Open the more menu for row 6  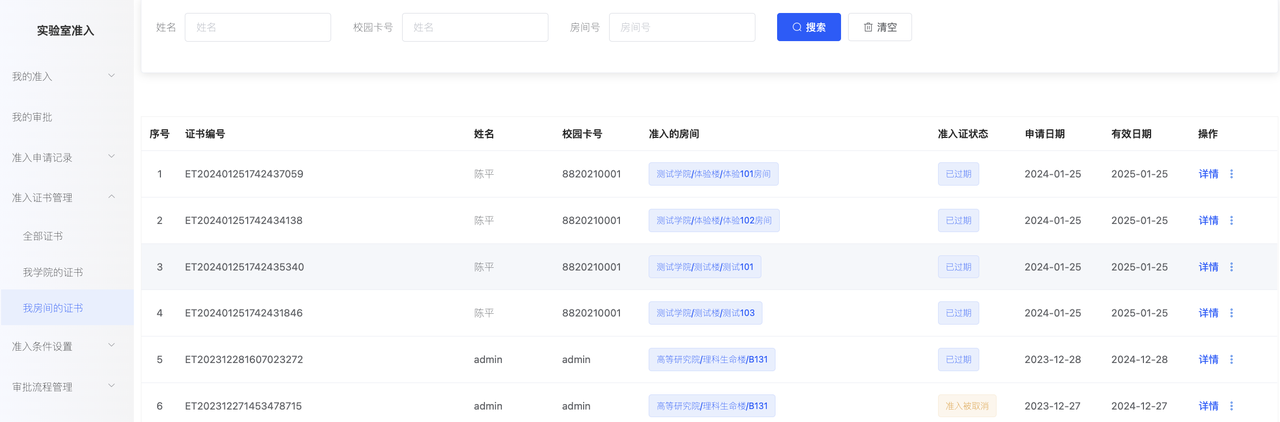click(x=1231, y=406)
